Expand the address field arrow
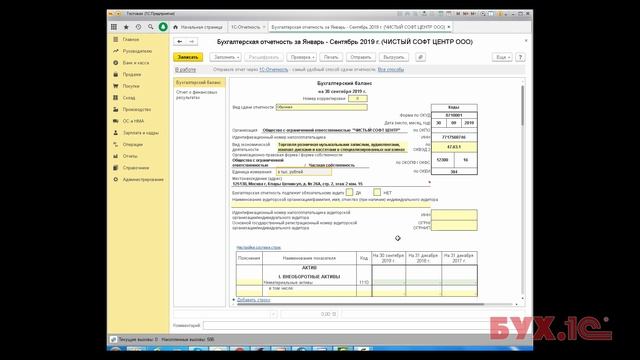The width and height of the screenshot is (640, 360). [x=429, y=182]
